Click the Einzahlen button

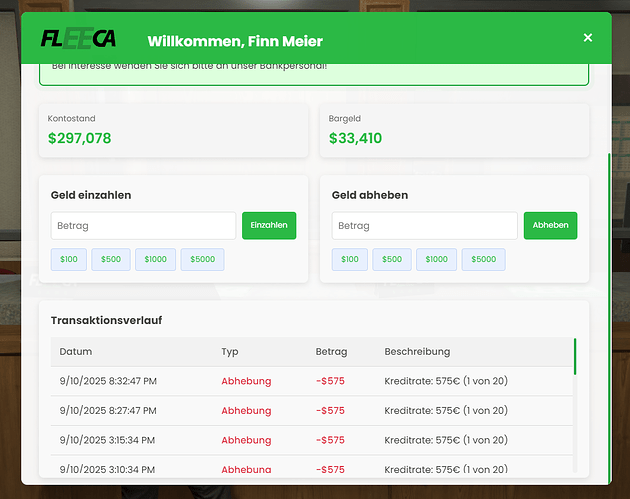coord(269,225)
